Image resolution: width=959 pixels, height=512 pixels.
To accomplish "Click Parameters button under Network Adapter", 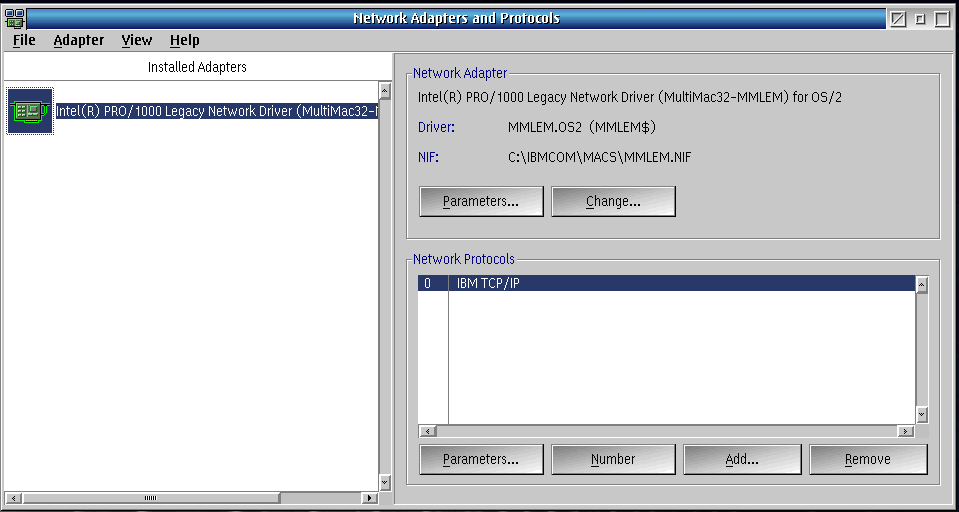I will 481,201.
